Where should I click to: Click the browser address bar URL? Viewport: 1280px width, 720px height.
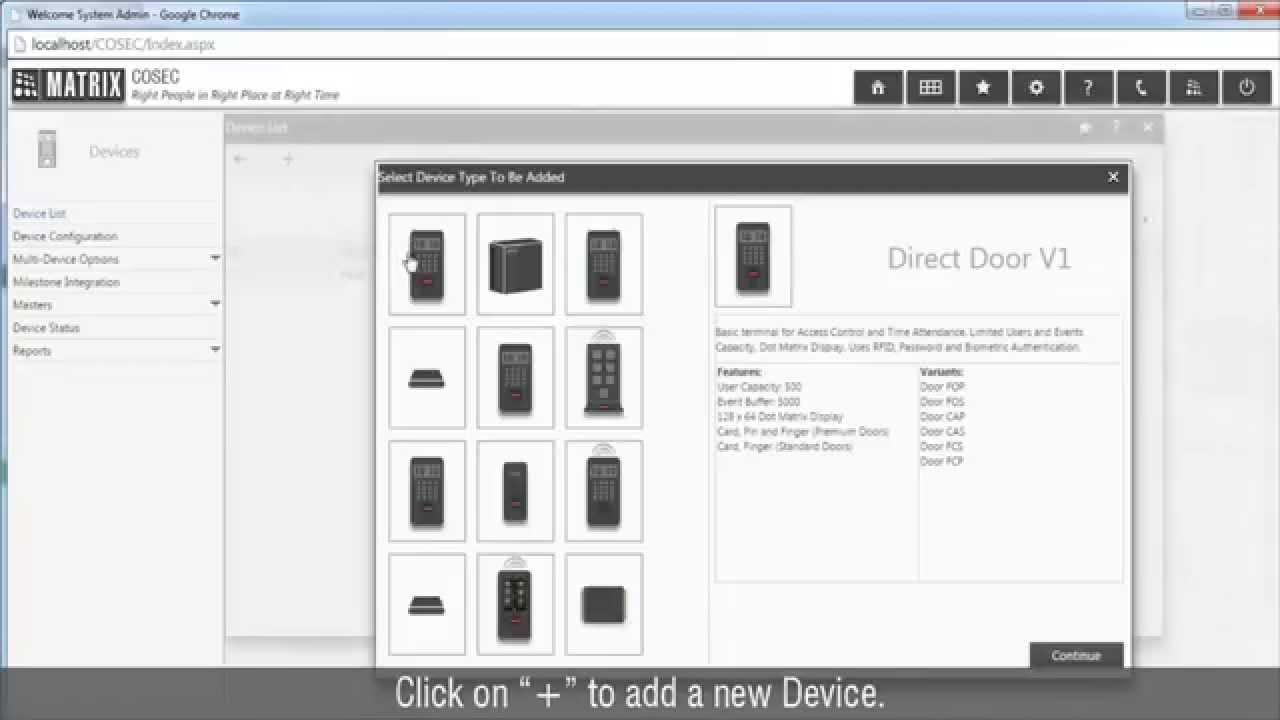[x=123, y=45]
